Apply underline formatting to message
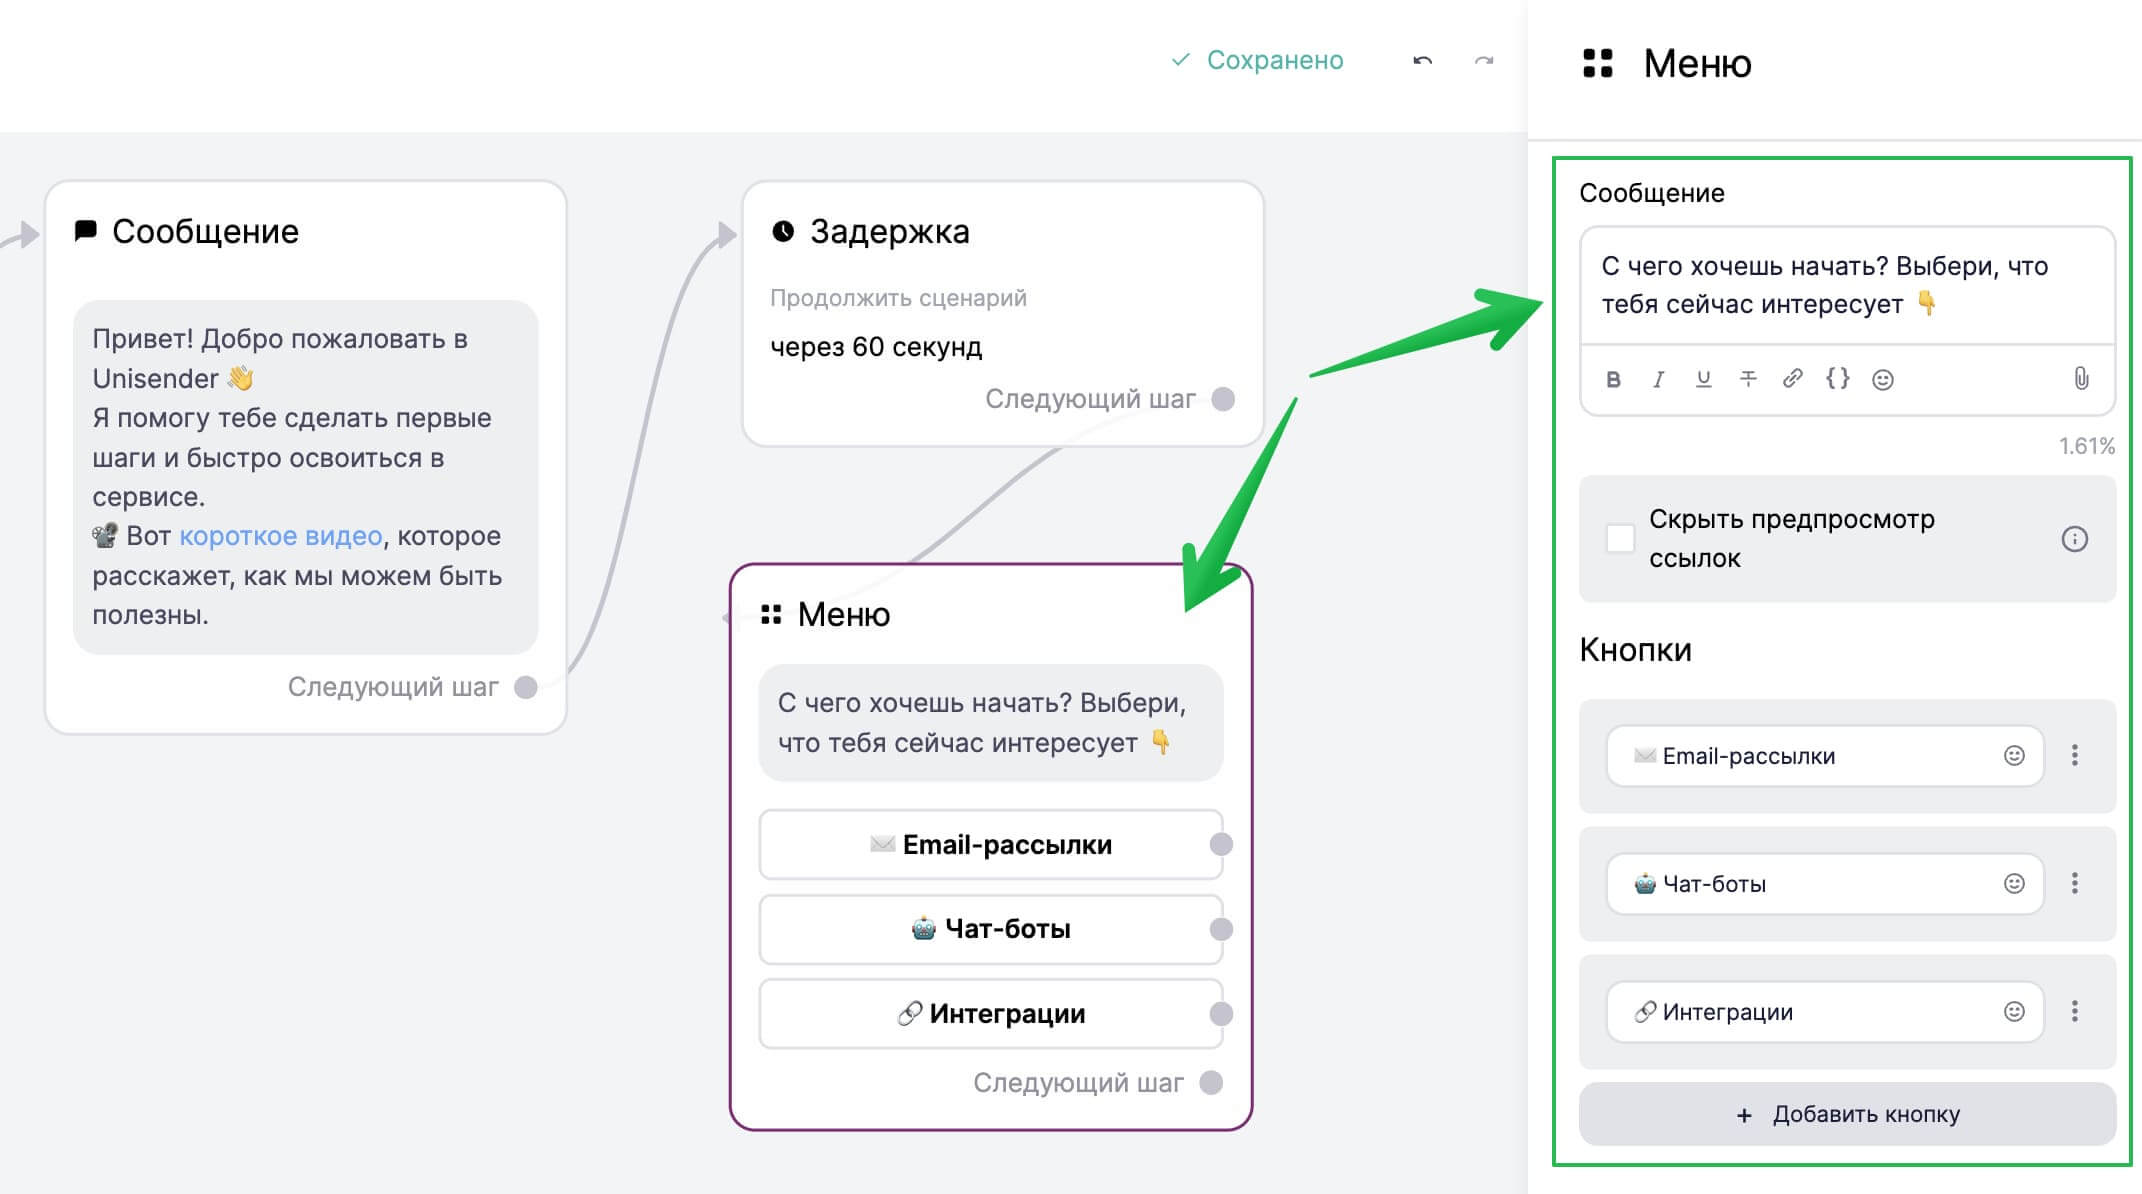 click(x=1703, y=379)
